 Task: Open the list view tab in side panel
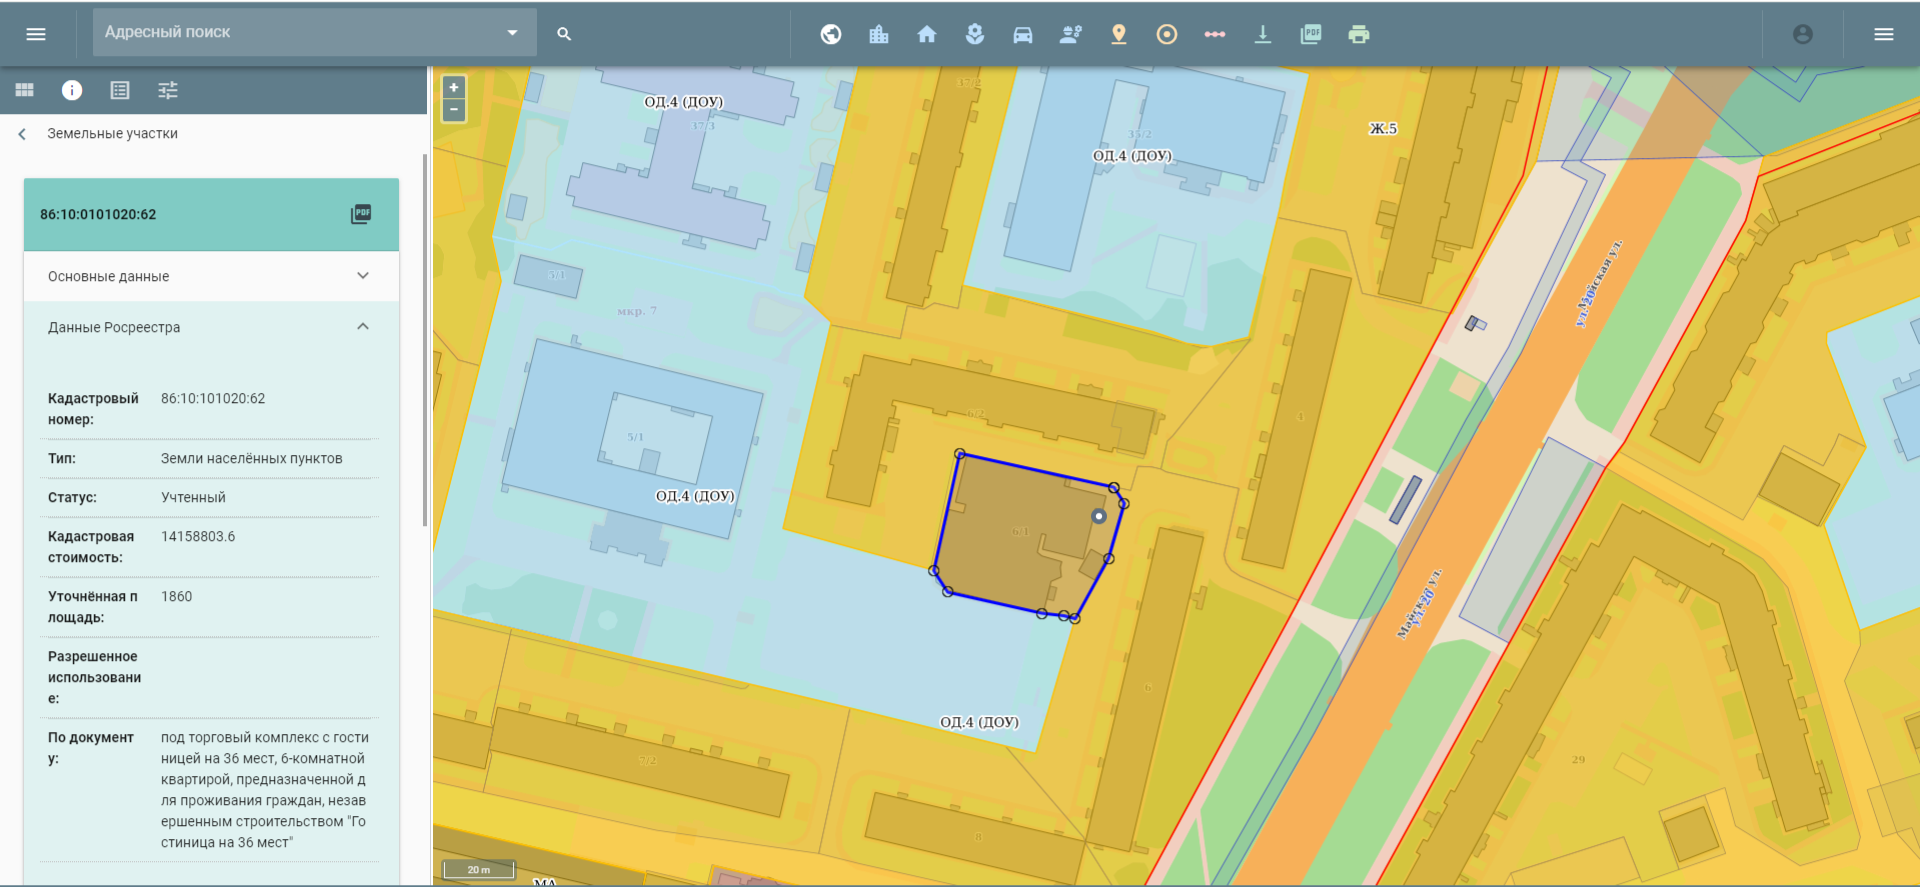[120, 90]
